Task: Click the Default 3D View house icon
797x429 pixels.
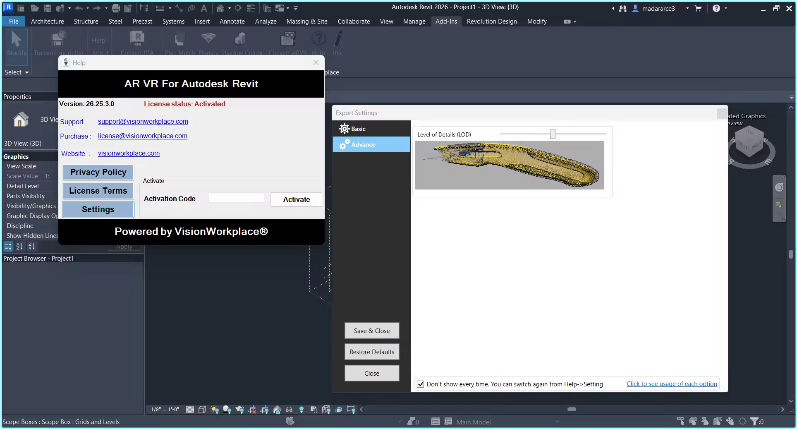Action: tap(220, 8)
